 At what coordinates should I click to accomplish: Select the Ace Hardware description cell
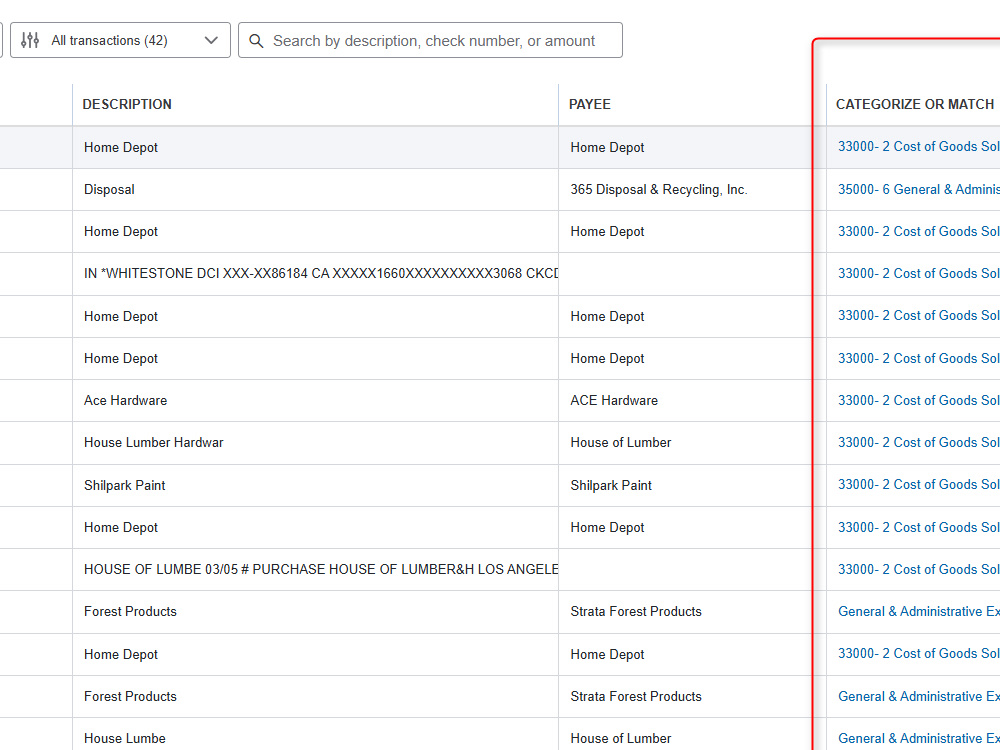[126, 401]
